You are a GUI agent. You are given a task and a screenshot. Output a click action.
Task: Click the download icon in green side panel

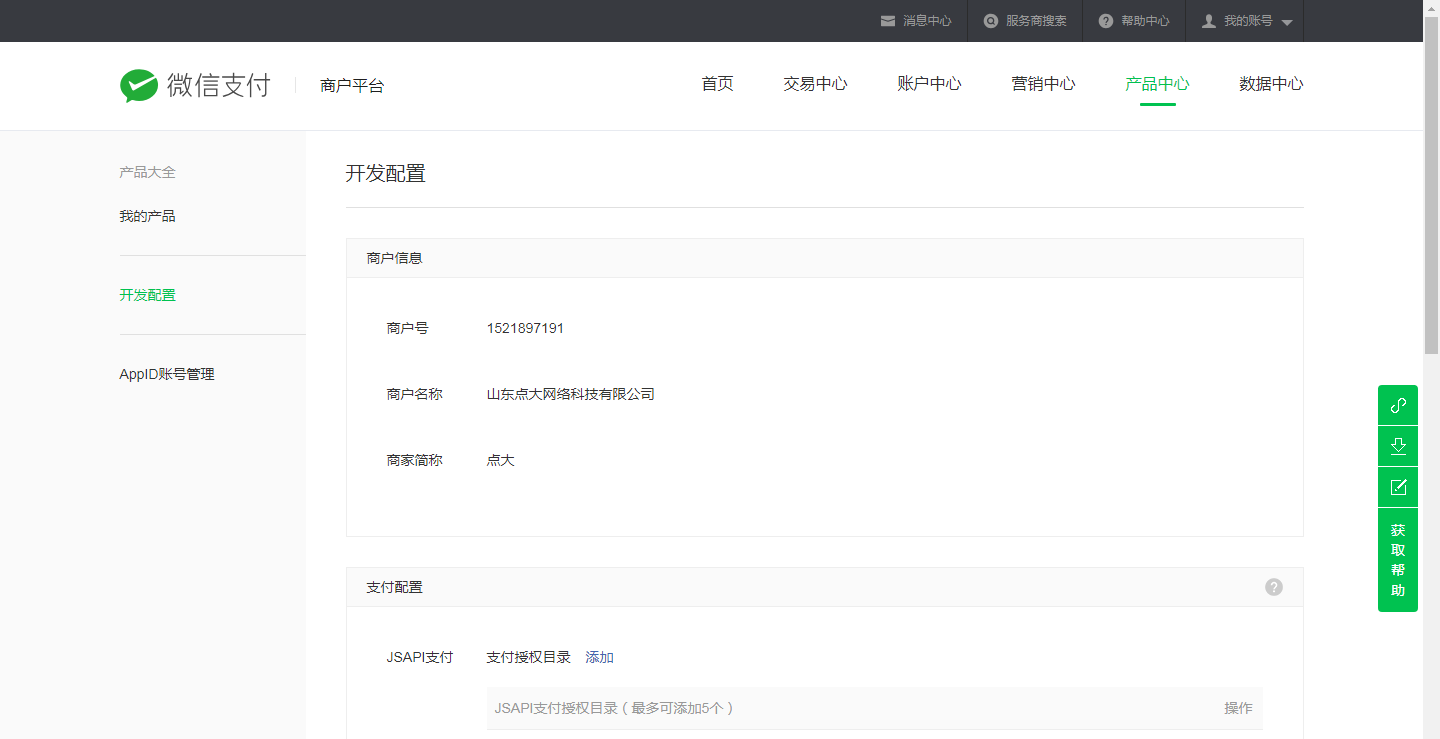click(x=1398, y=446)
